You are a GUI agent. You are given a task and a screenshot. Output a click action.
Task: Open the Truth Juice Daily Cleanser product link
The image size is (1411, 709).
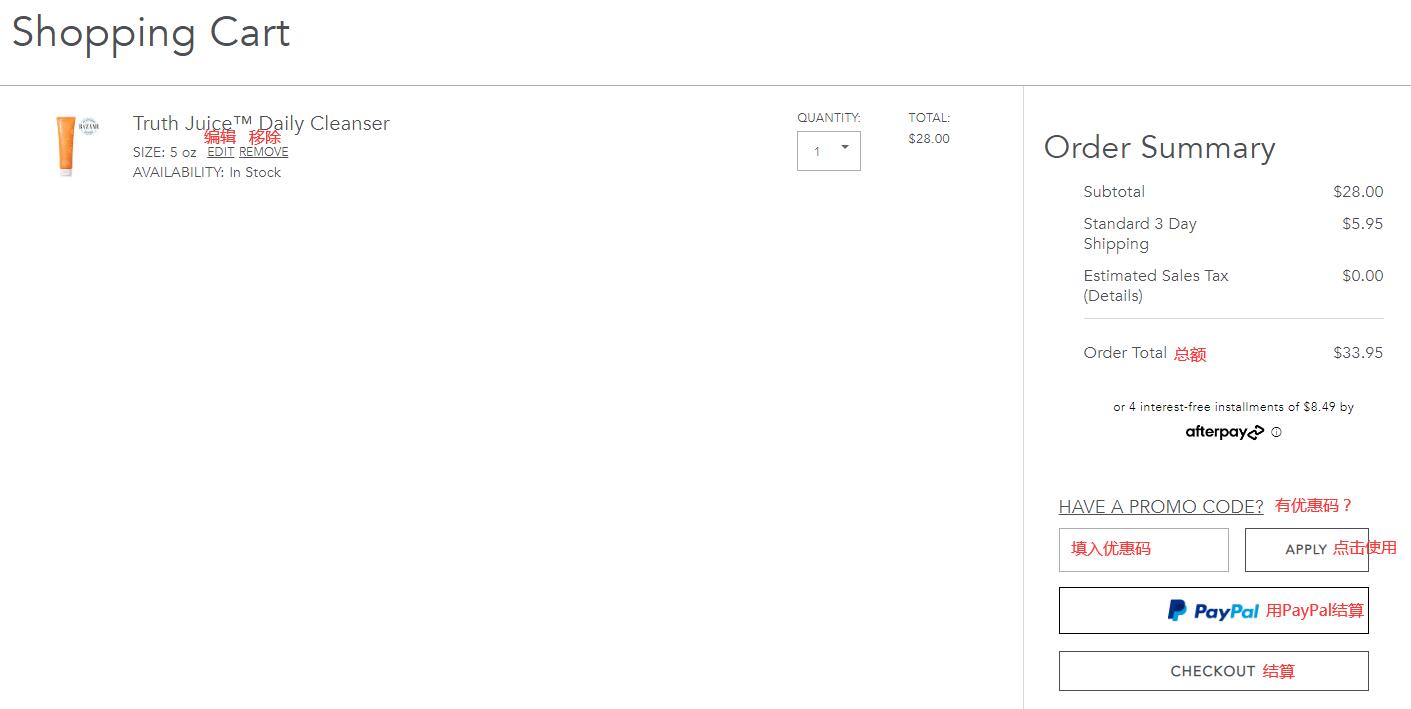[261, 123]
